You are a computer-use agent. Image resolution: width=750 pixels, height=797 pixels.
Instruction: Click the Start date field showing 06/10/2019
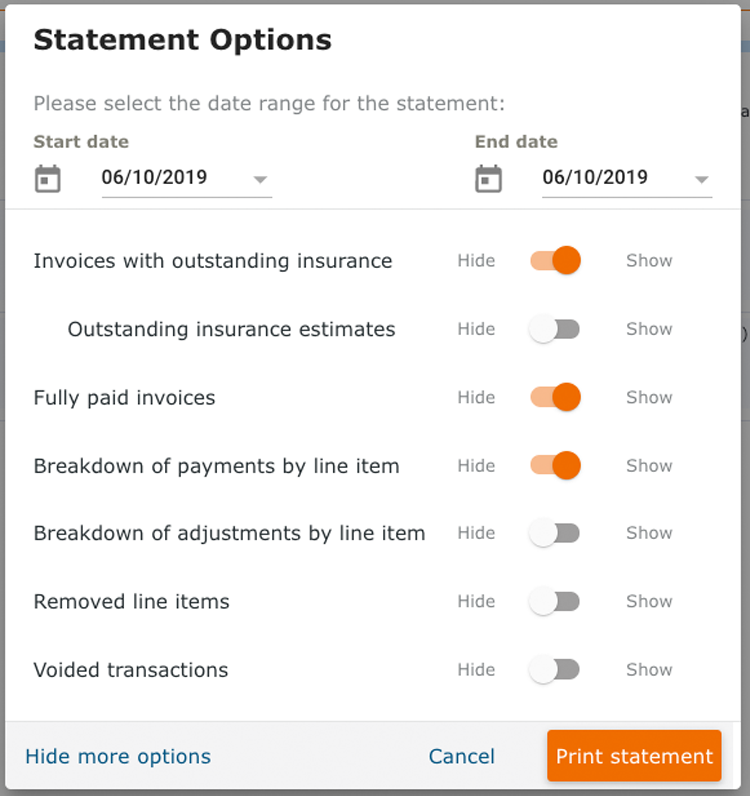[x=186, y=178]
